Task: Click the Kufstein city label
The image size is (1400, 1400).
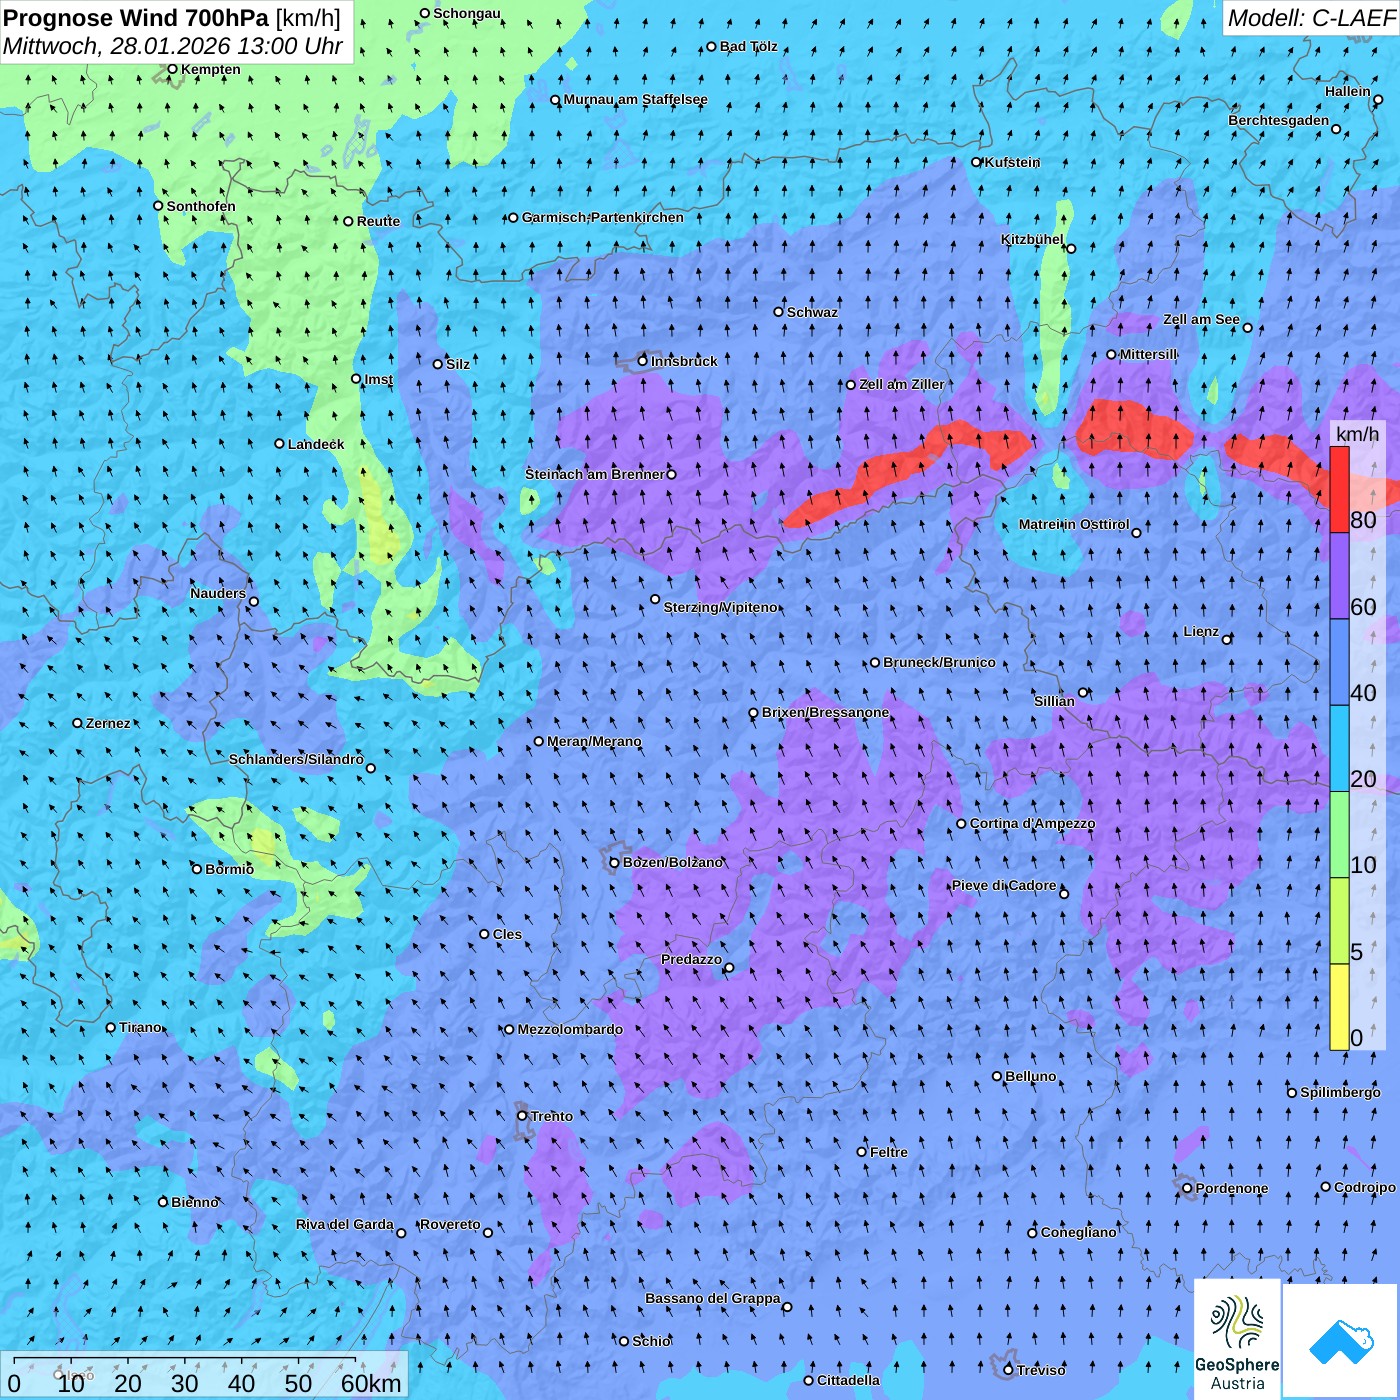Action: 1012,162
